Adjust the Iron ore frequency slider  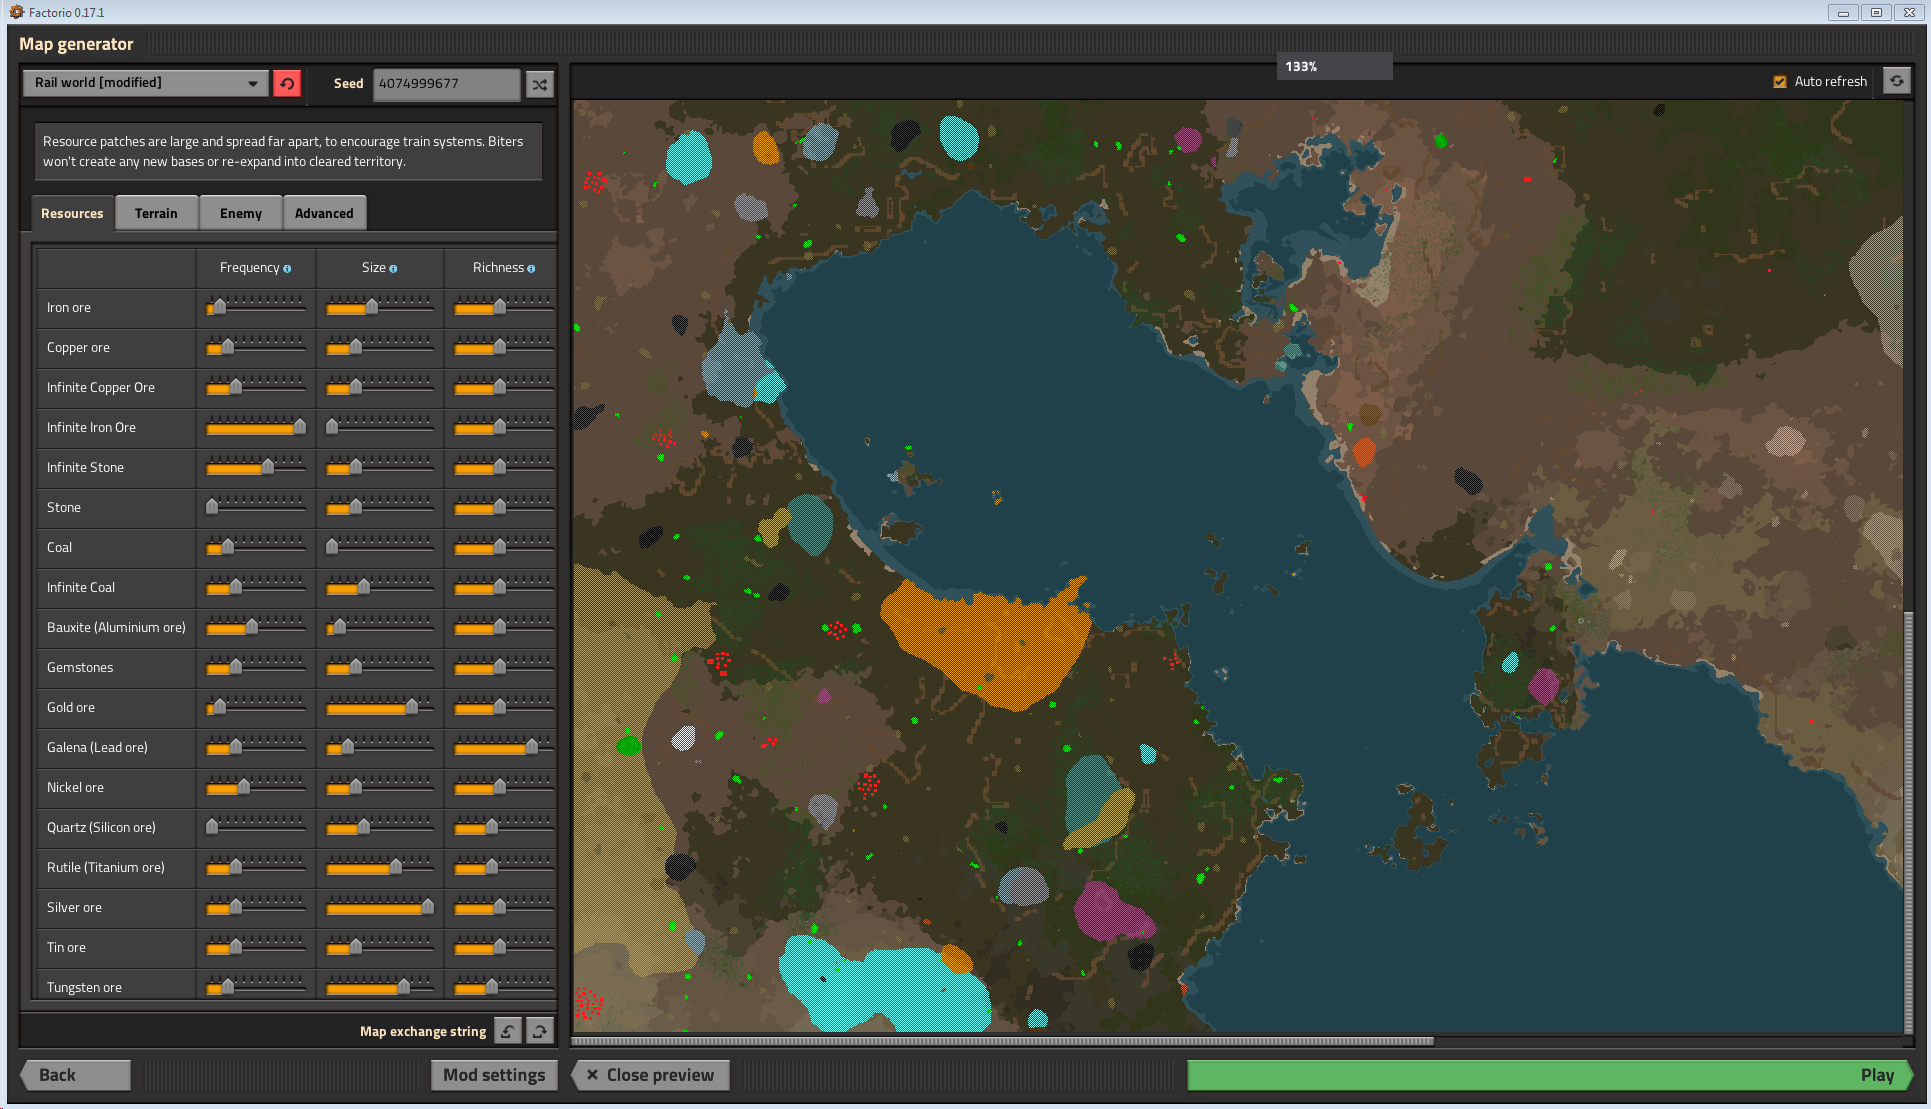click(x=255, y=307)
